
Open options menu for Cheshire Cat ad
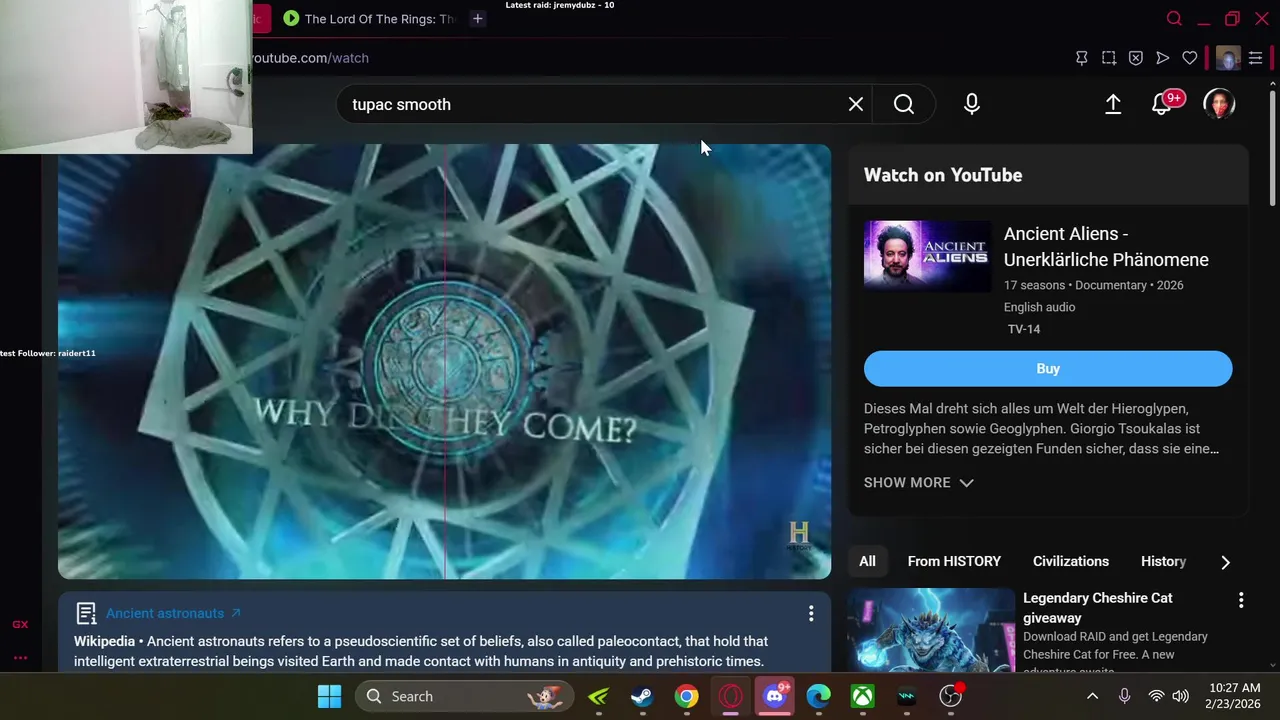pyautogui.click(x=1241, y=600)
